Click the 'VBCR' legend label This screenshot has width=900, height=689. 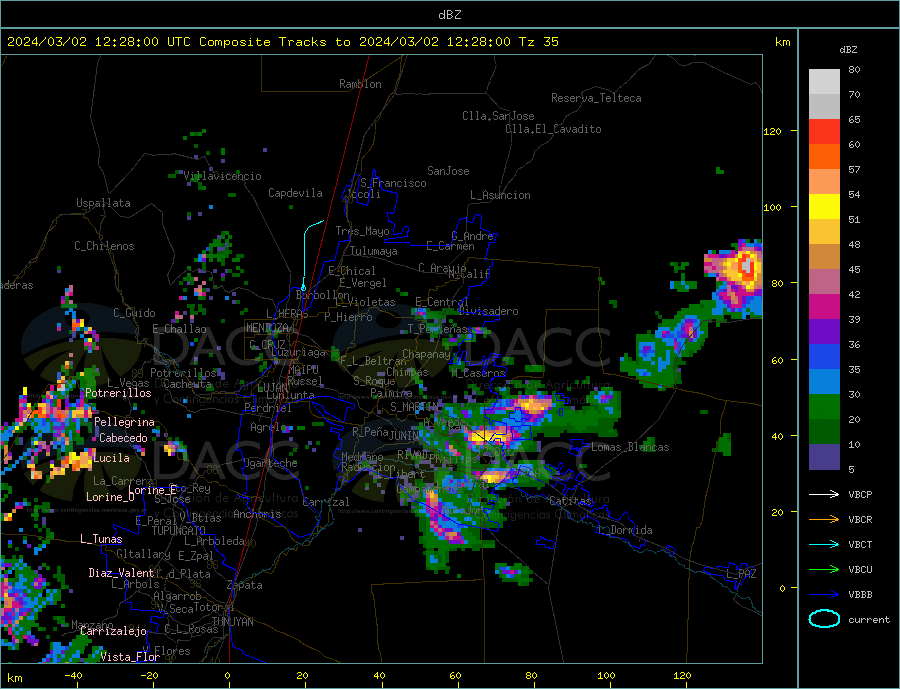(860, 520)
